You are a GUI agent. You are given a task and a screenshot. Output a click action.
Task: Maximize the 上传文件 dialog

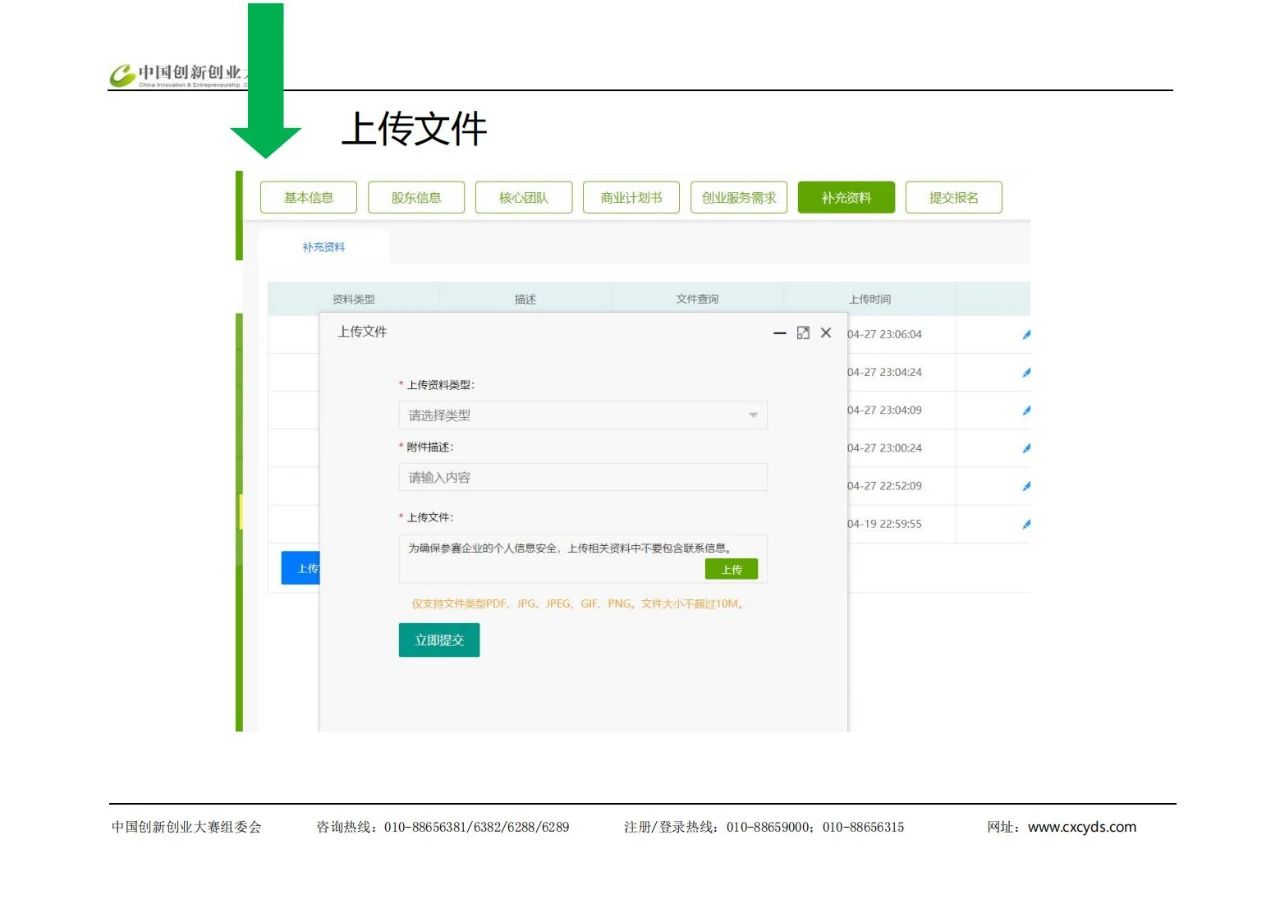pos(803,333)
